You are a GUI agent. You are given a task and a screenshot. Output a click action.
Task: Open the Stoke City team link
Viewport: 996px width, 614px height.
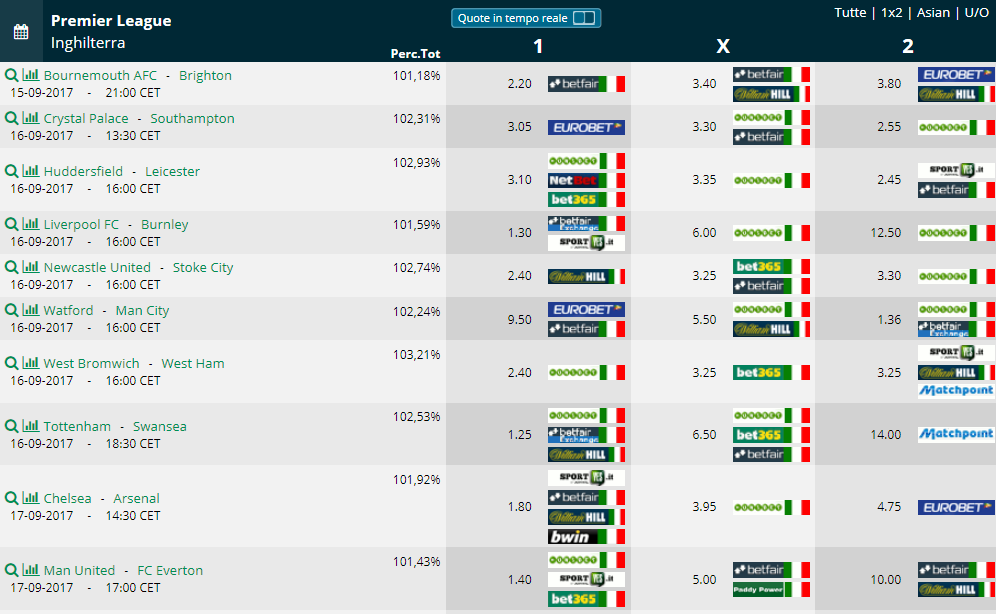[x=203, y=267]
